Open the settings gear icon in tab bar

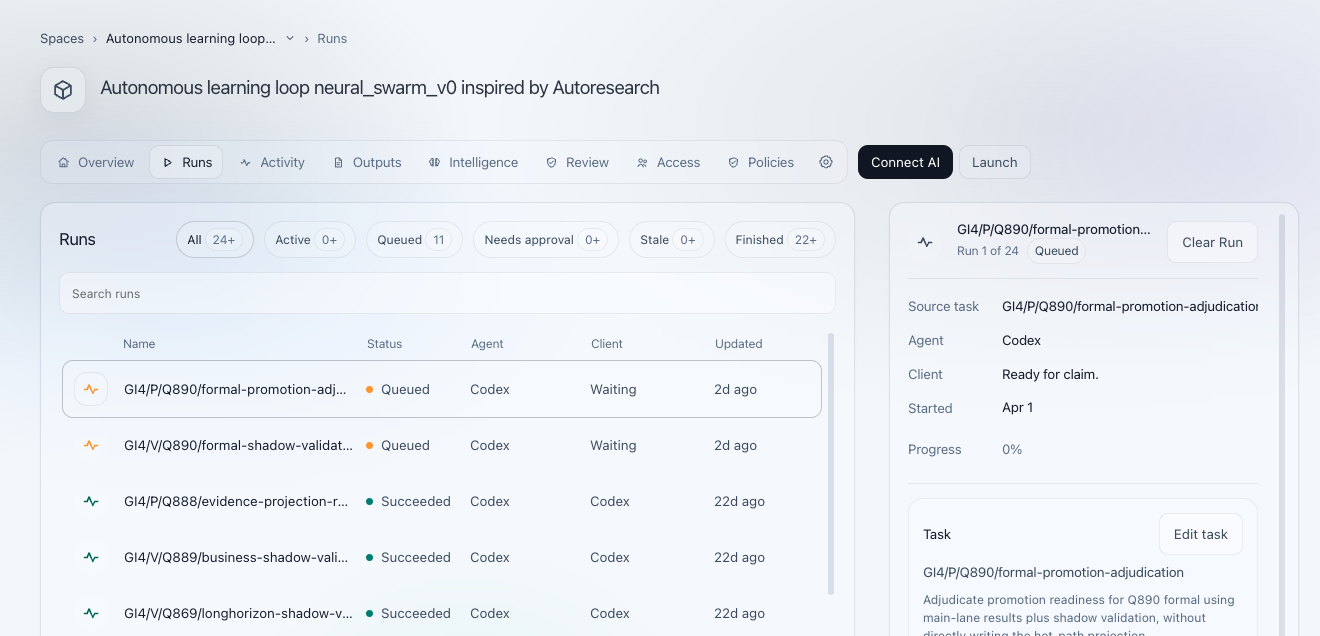coord(826,162)
